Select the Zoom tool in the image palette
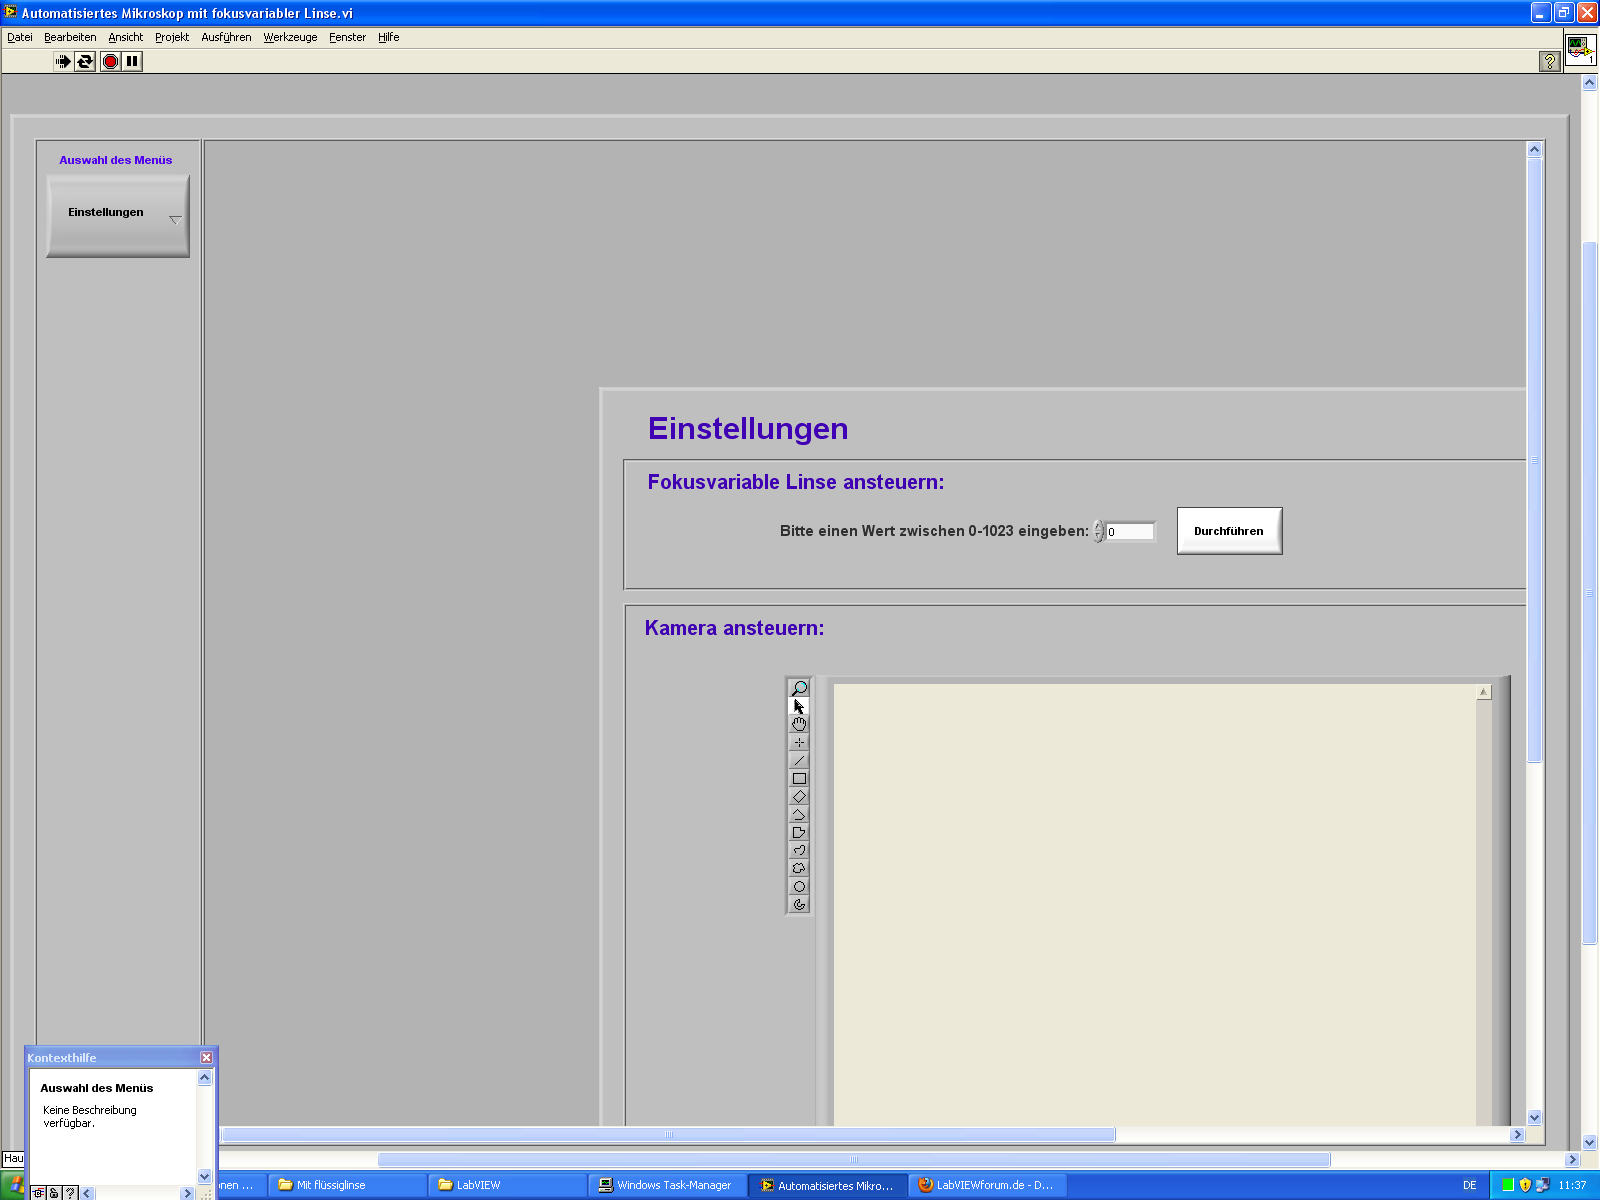 pos(799,688)
